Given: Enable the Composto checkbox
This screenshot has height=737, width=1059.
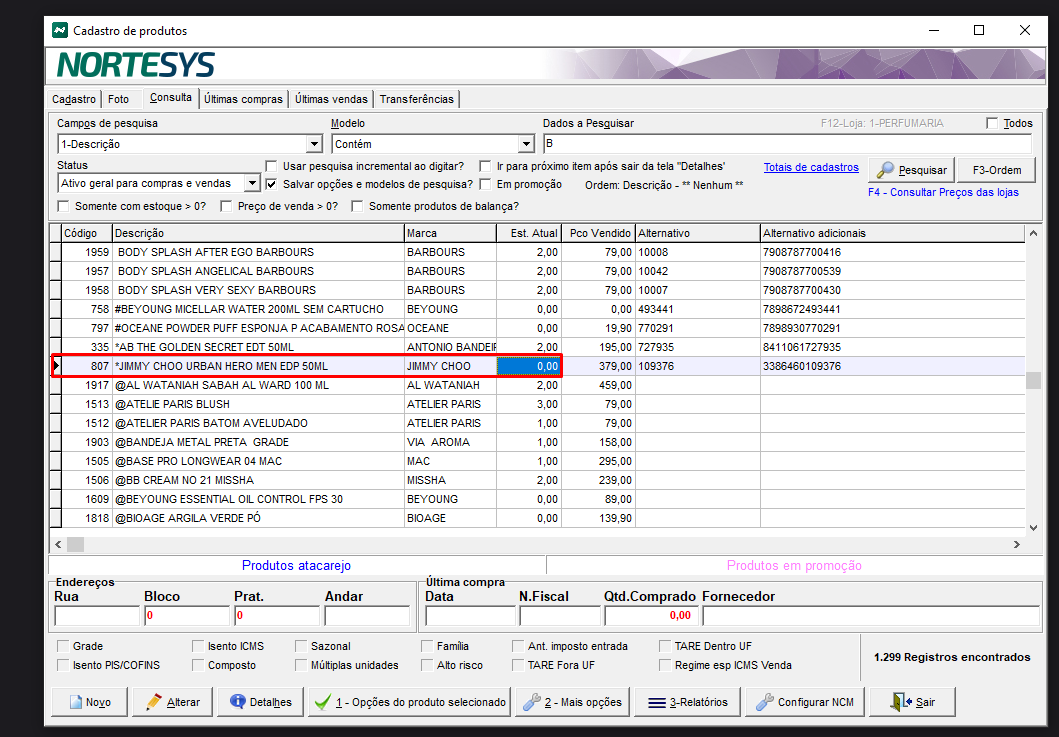Looking at the screenshot, I should coord(197,665).
